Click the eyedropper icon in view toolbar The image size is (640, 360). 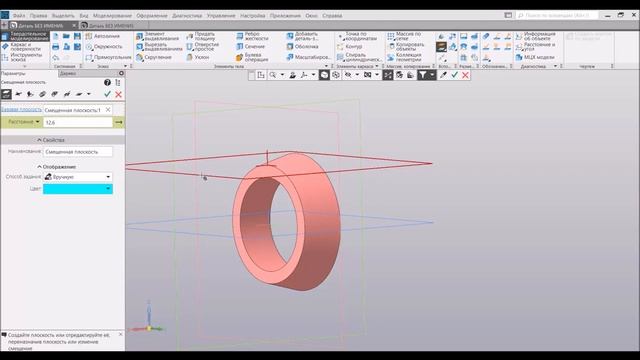click(x=443, y=75)
